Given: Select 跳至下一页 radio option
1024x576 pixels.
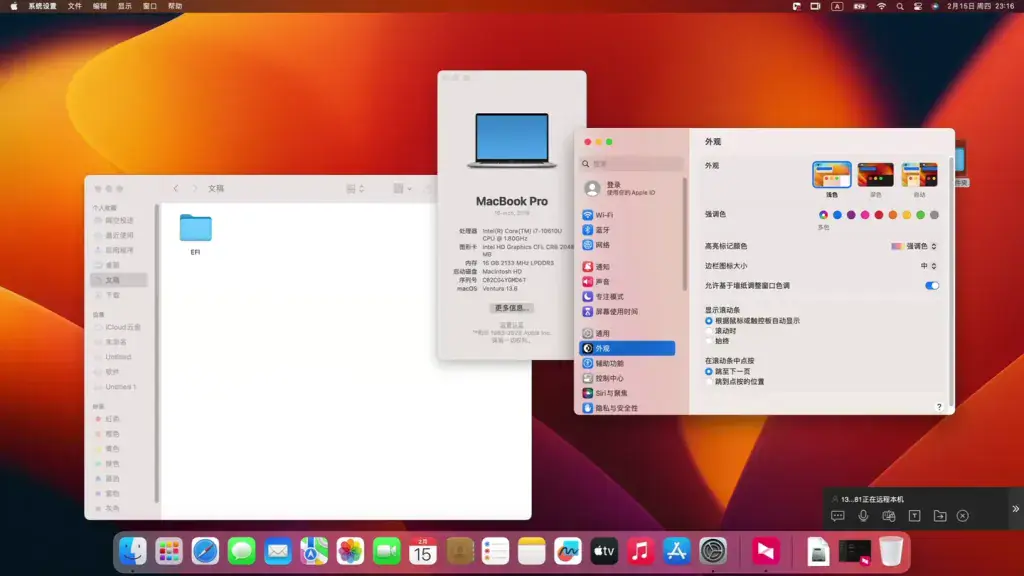Looking at the screenshot, I should click(709, 372).
